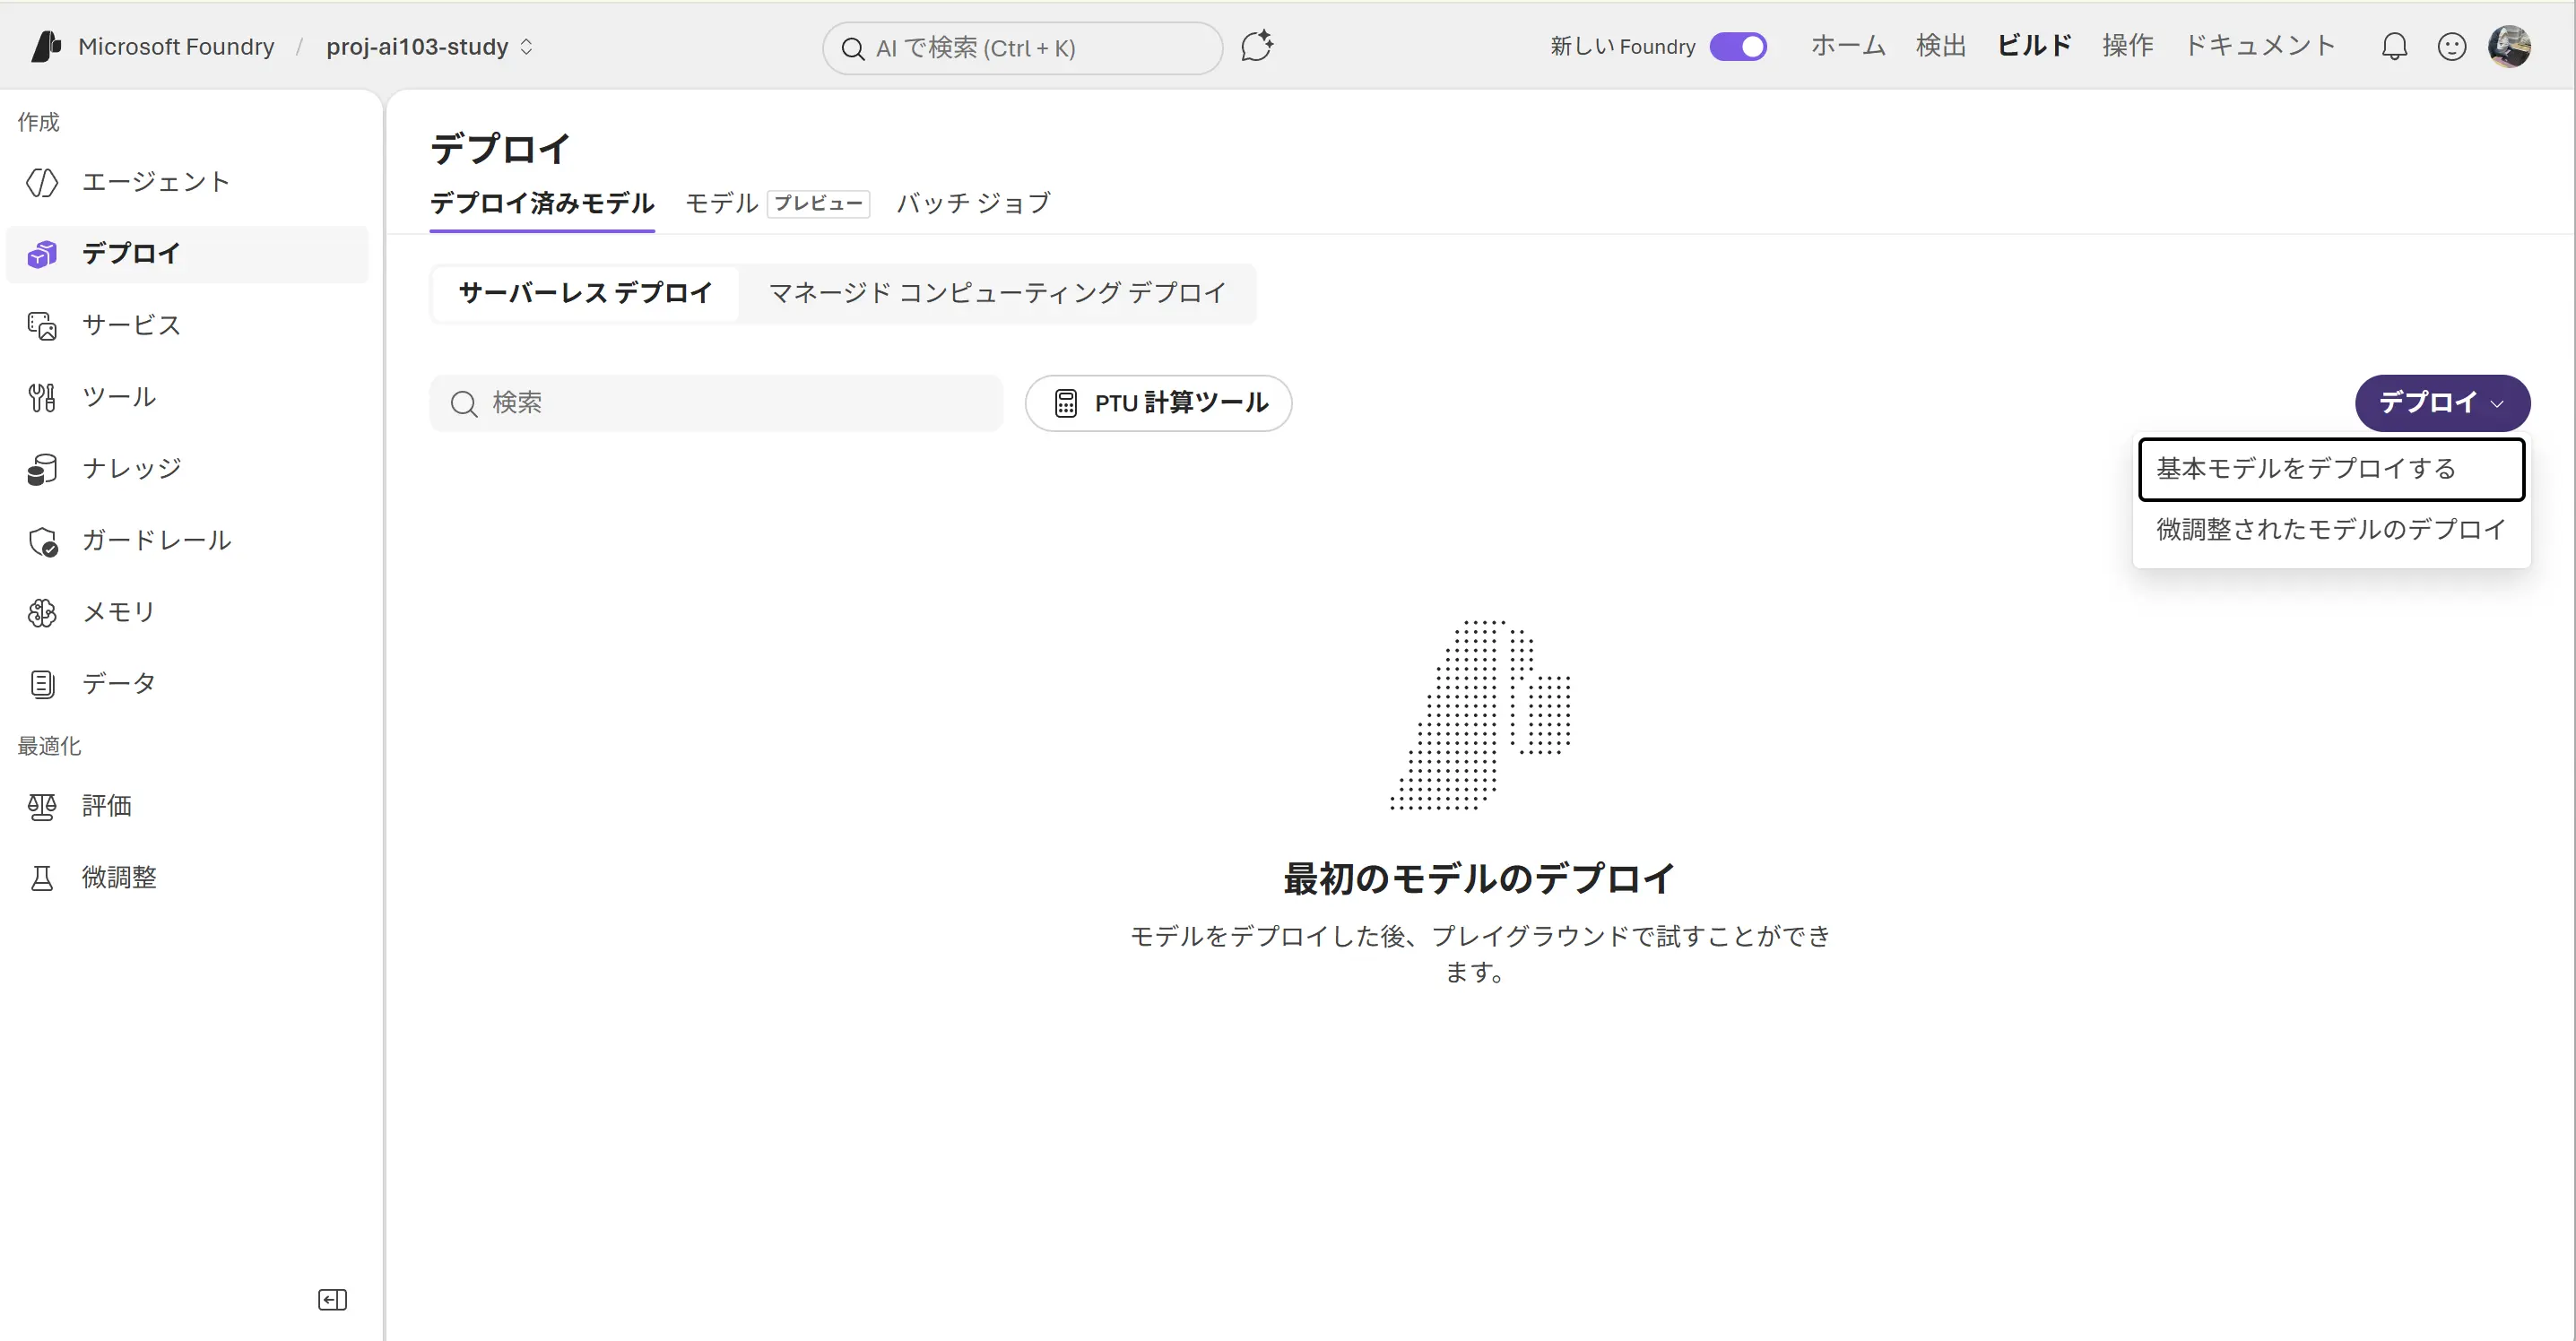Click the Microsoft Foundry breadcrumb link
This screenshot has width=2576, height=1341.
176,46
